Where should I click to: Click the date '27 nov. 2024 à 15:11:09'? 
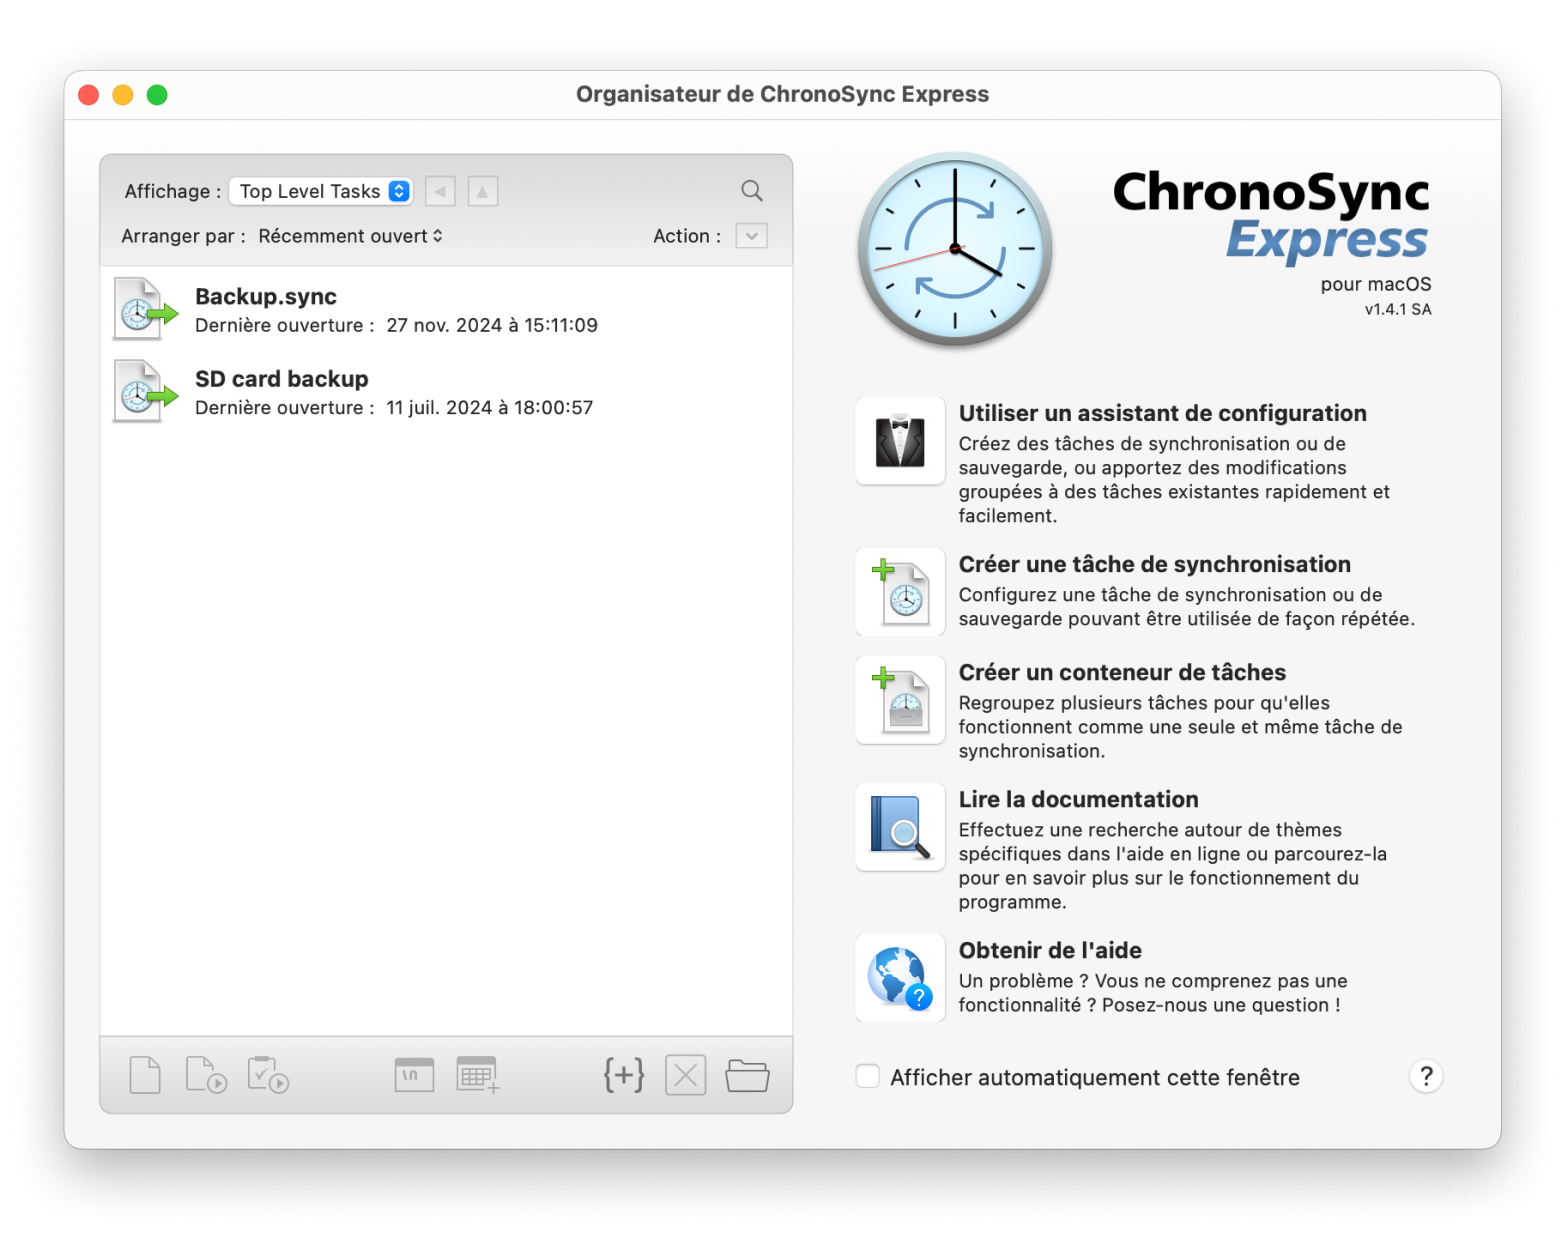(492, 325)
